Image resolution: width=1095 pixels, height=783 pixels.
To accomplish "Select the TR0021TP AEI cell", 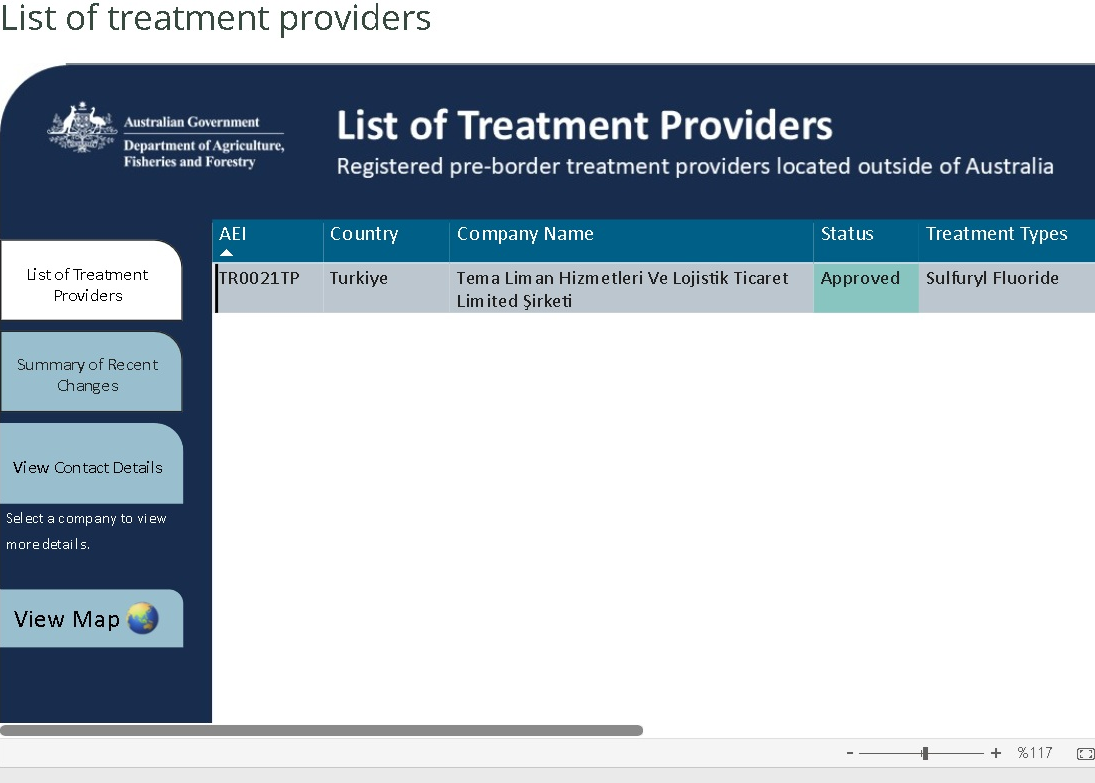I will (x=260, y=279).
